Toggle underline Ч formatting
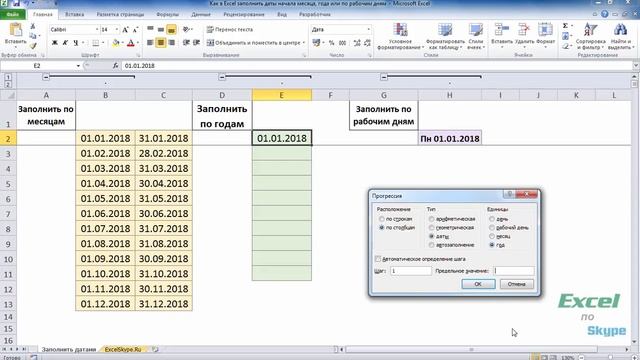640x360 pixels. pyautogui.click(x=76, y=42)
